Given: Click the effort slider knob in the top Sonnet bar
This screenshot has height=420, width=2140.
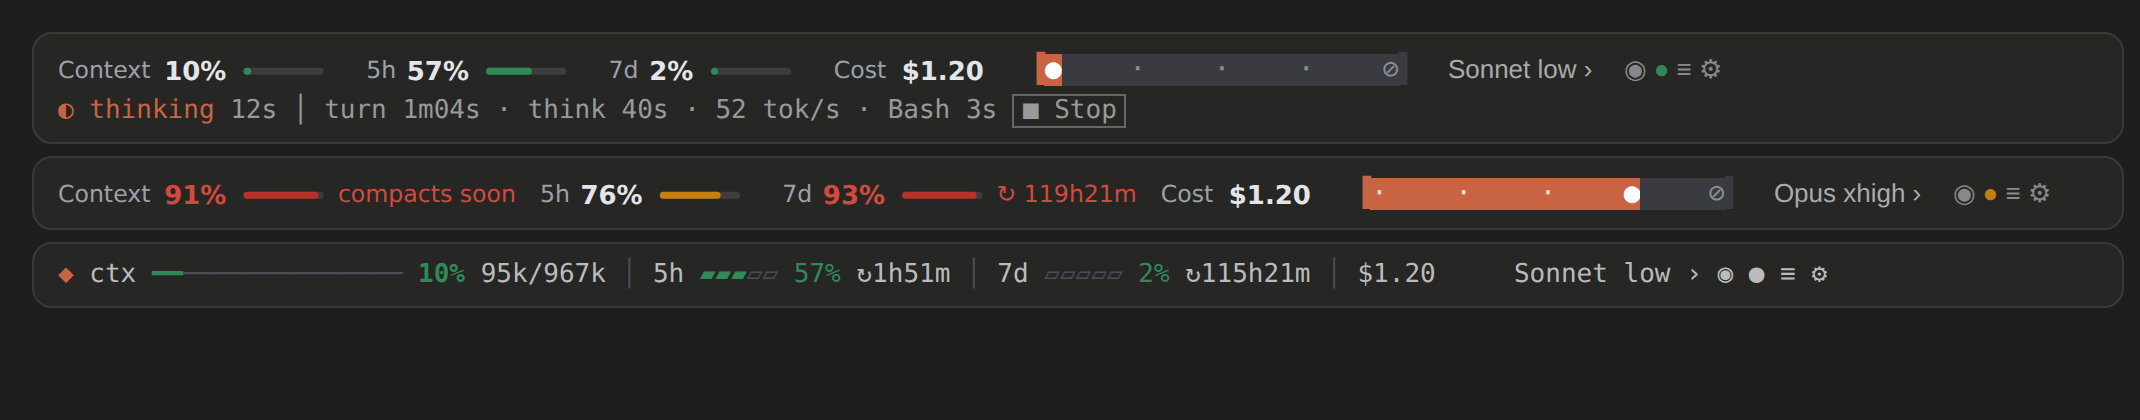Looking at the screenshot, I should pos(1053,70).
